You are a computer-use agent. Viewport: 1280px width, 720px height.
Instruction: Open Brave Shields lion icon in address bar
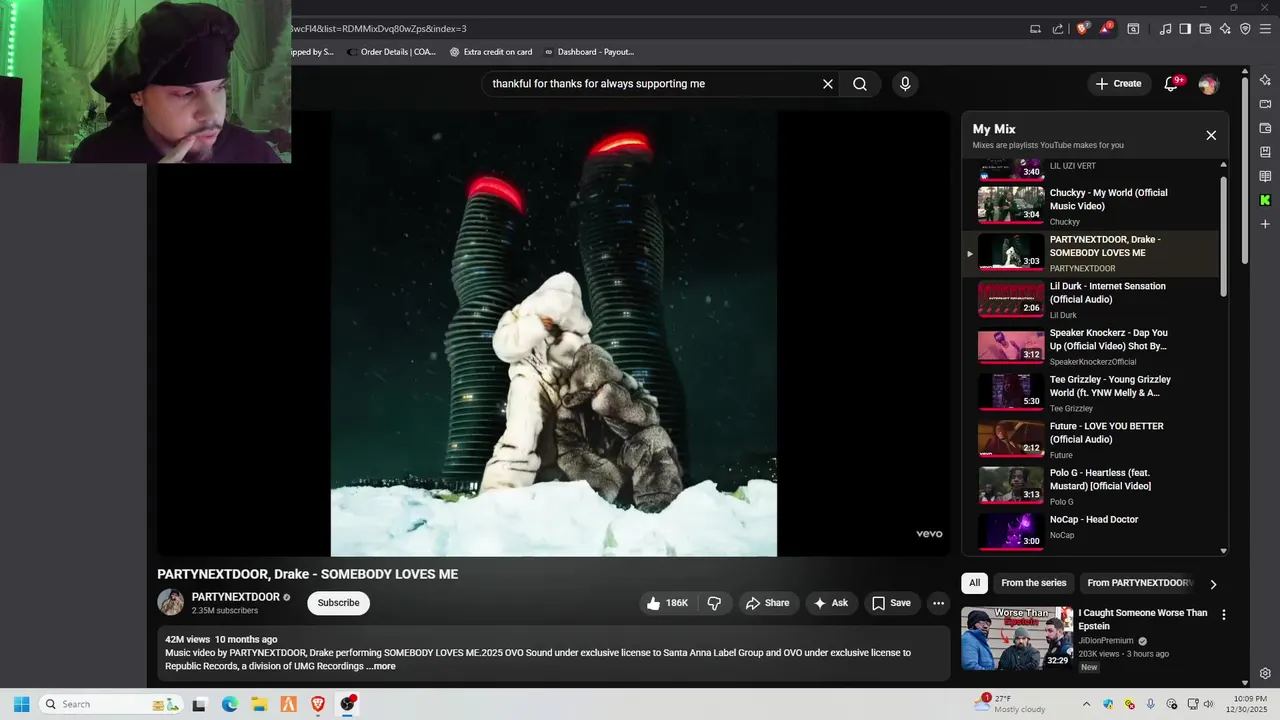point(1082,29)
